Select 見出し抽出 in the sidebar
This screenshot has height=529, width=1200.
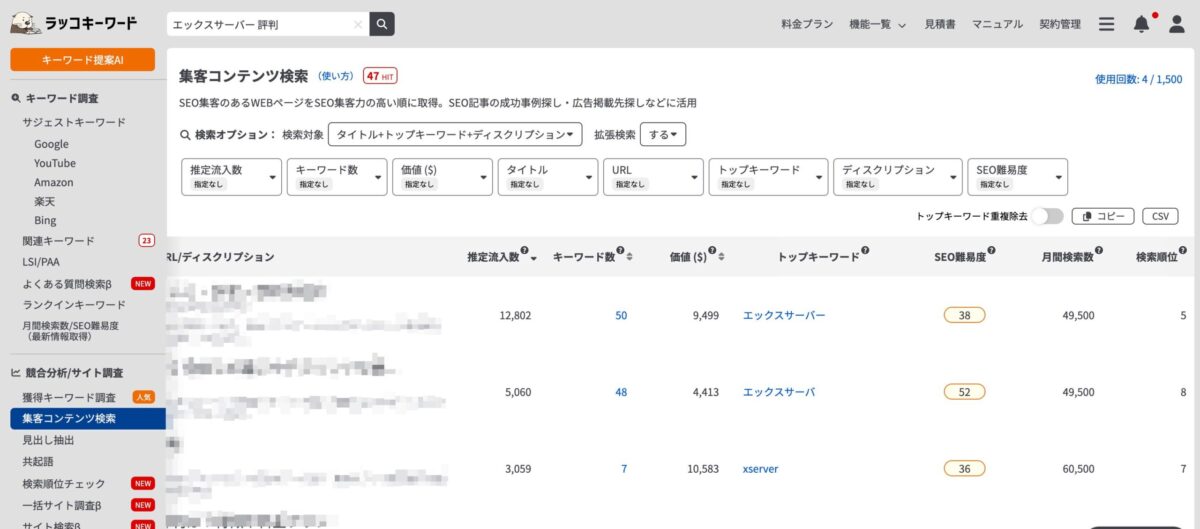[48, 440]
